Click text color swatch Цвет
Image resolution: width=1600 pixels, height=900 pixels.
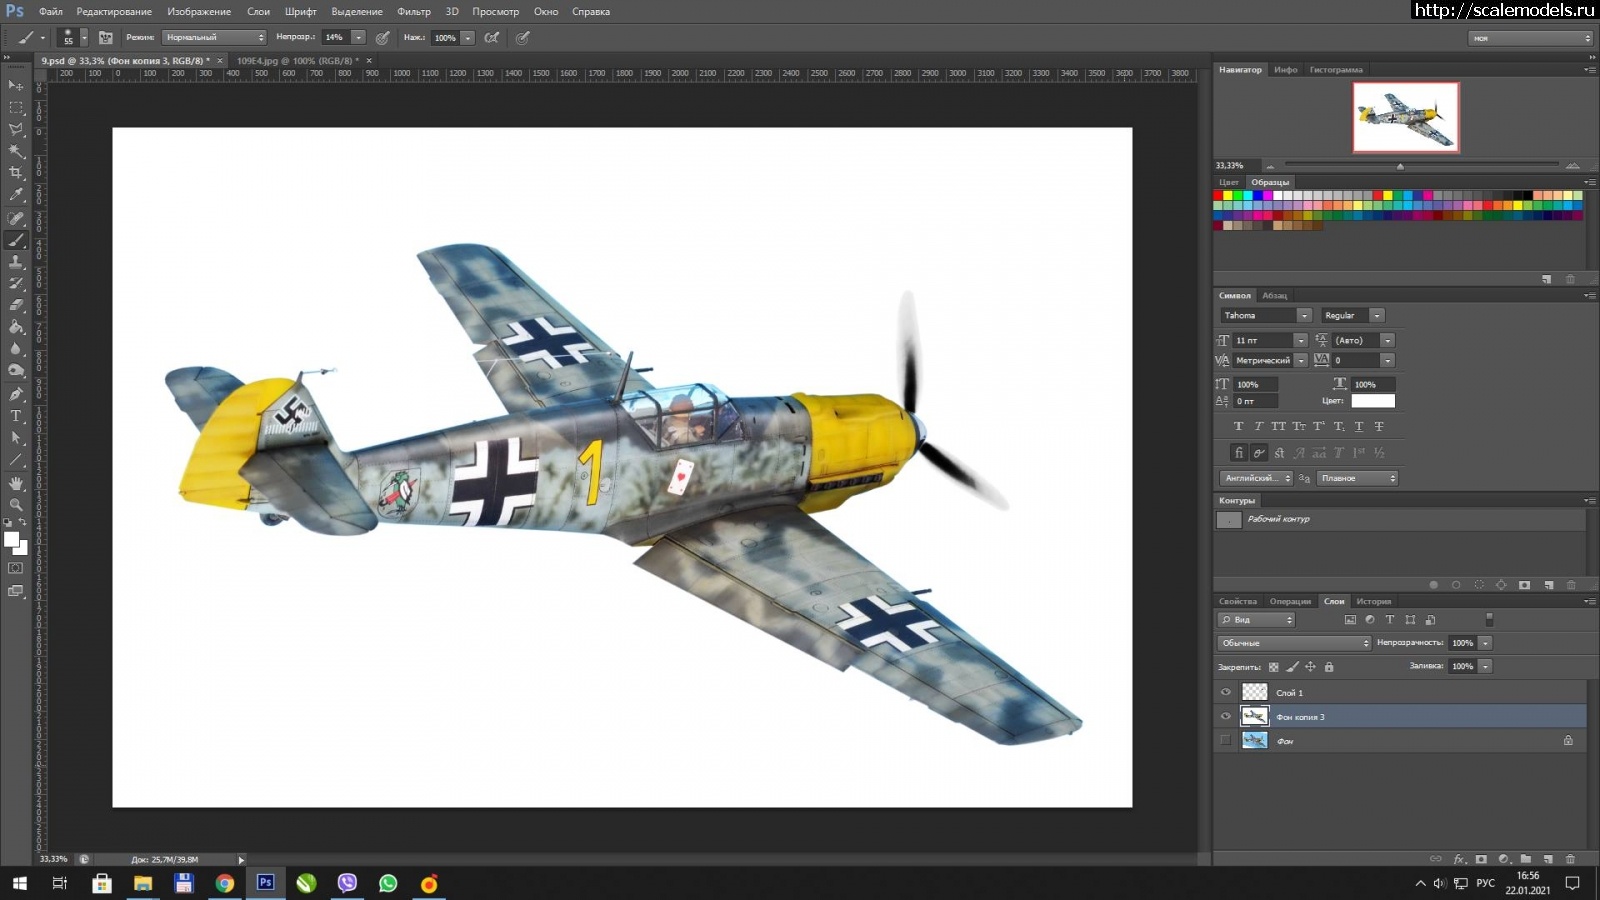[x=1373, y=401]
